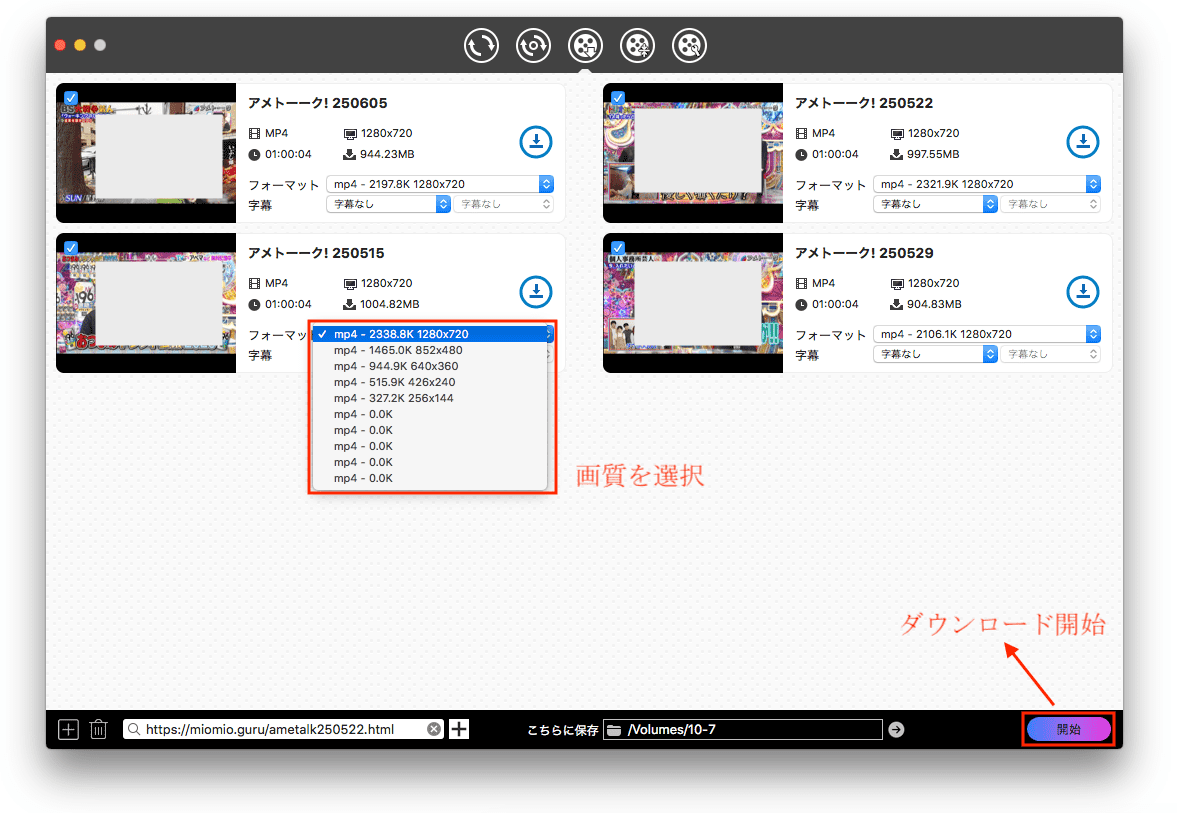Image resolution: width=1177 pixels, height=813 pixels.
Task: Choose mp4 - 327.2K 256x144 quality option
Action: (x=430, y=399)
